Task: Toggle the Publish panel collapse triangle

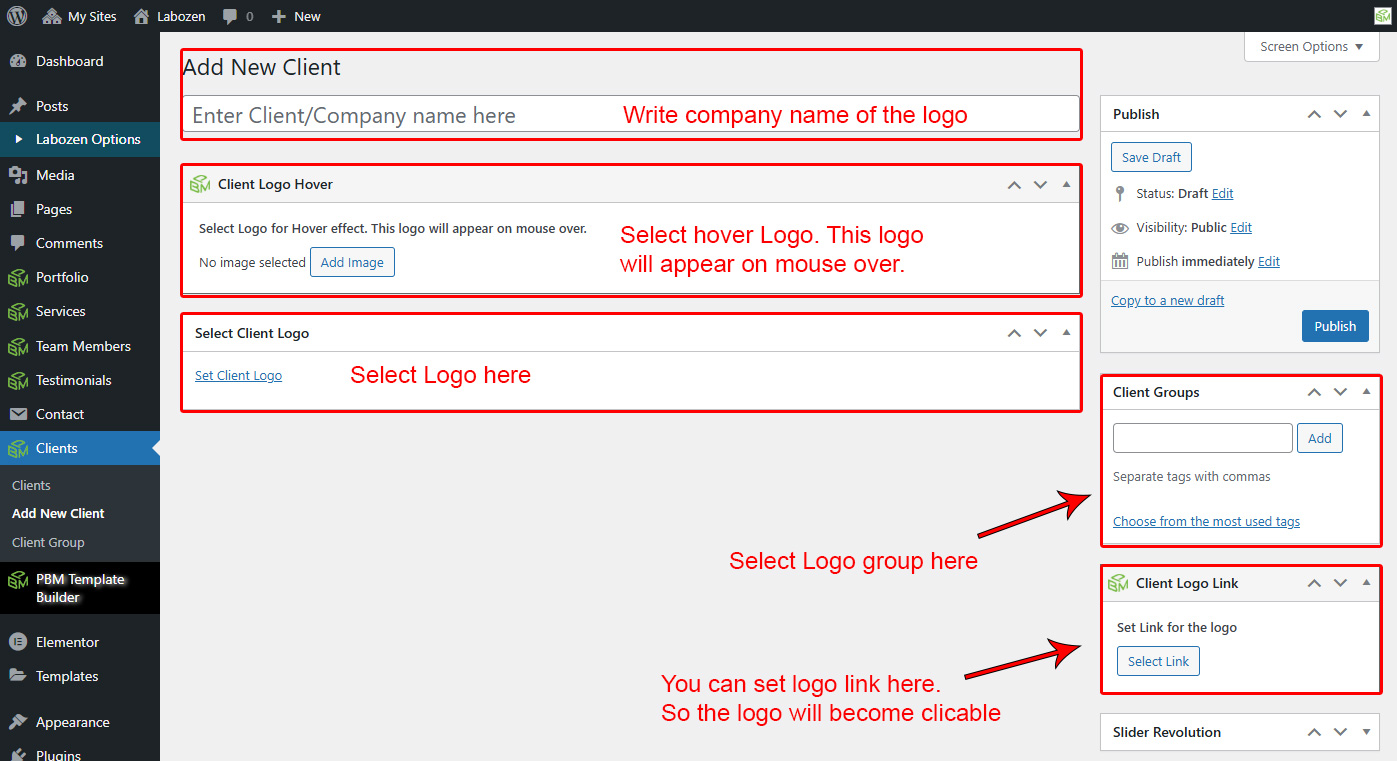Action: 1366,114
